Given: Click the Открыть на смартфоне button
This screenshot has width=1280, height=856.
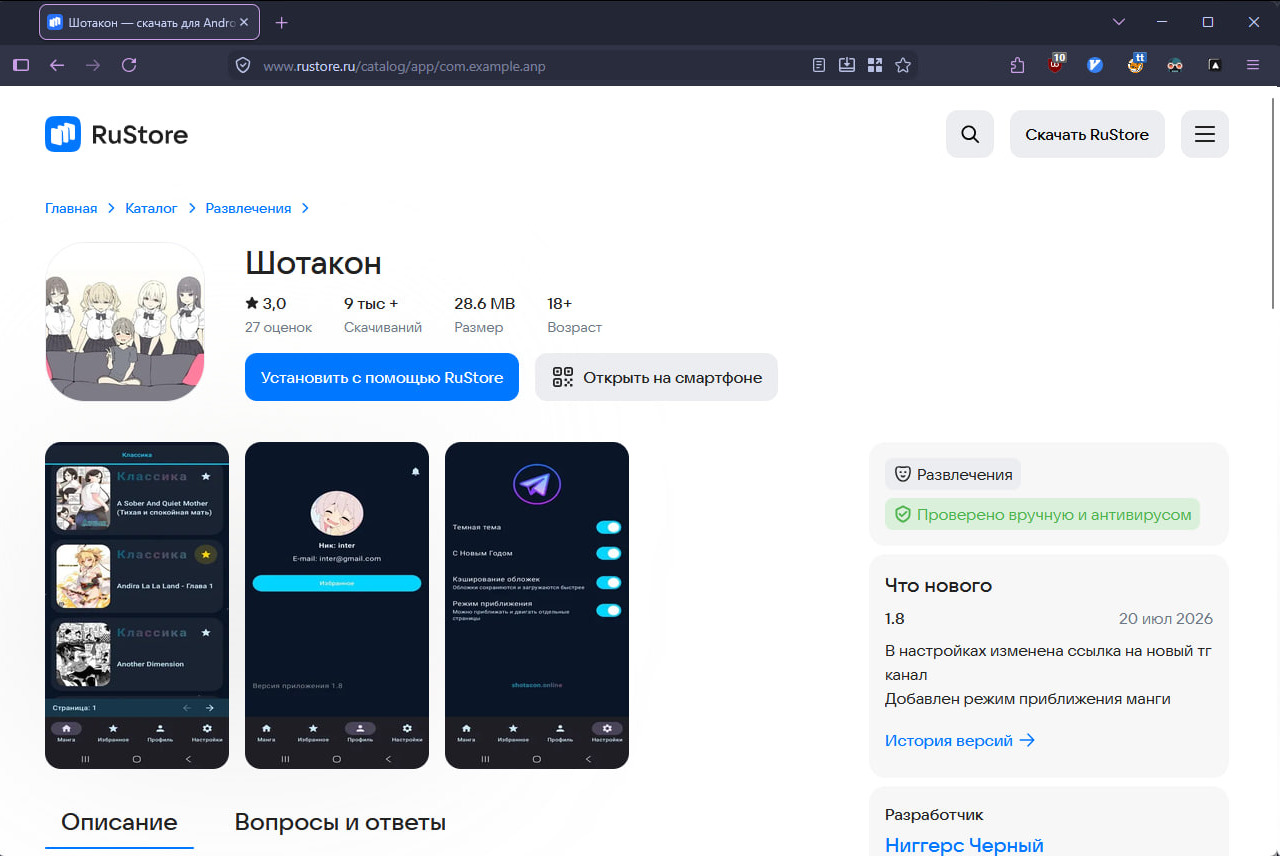Looking at the screenshot, I should click(x=656, y=377).
